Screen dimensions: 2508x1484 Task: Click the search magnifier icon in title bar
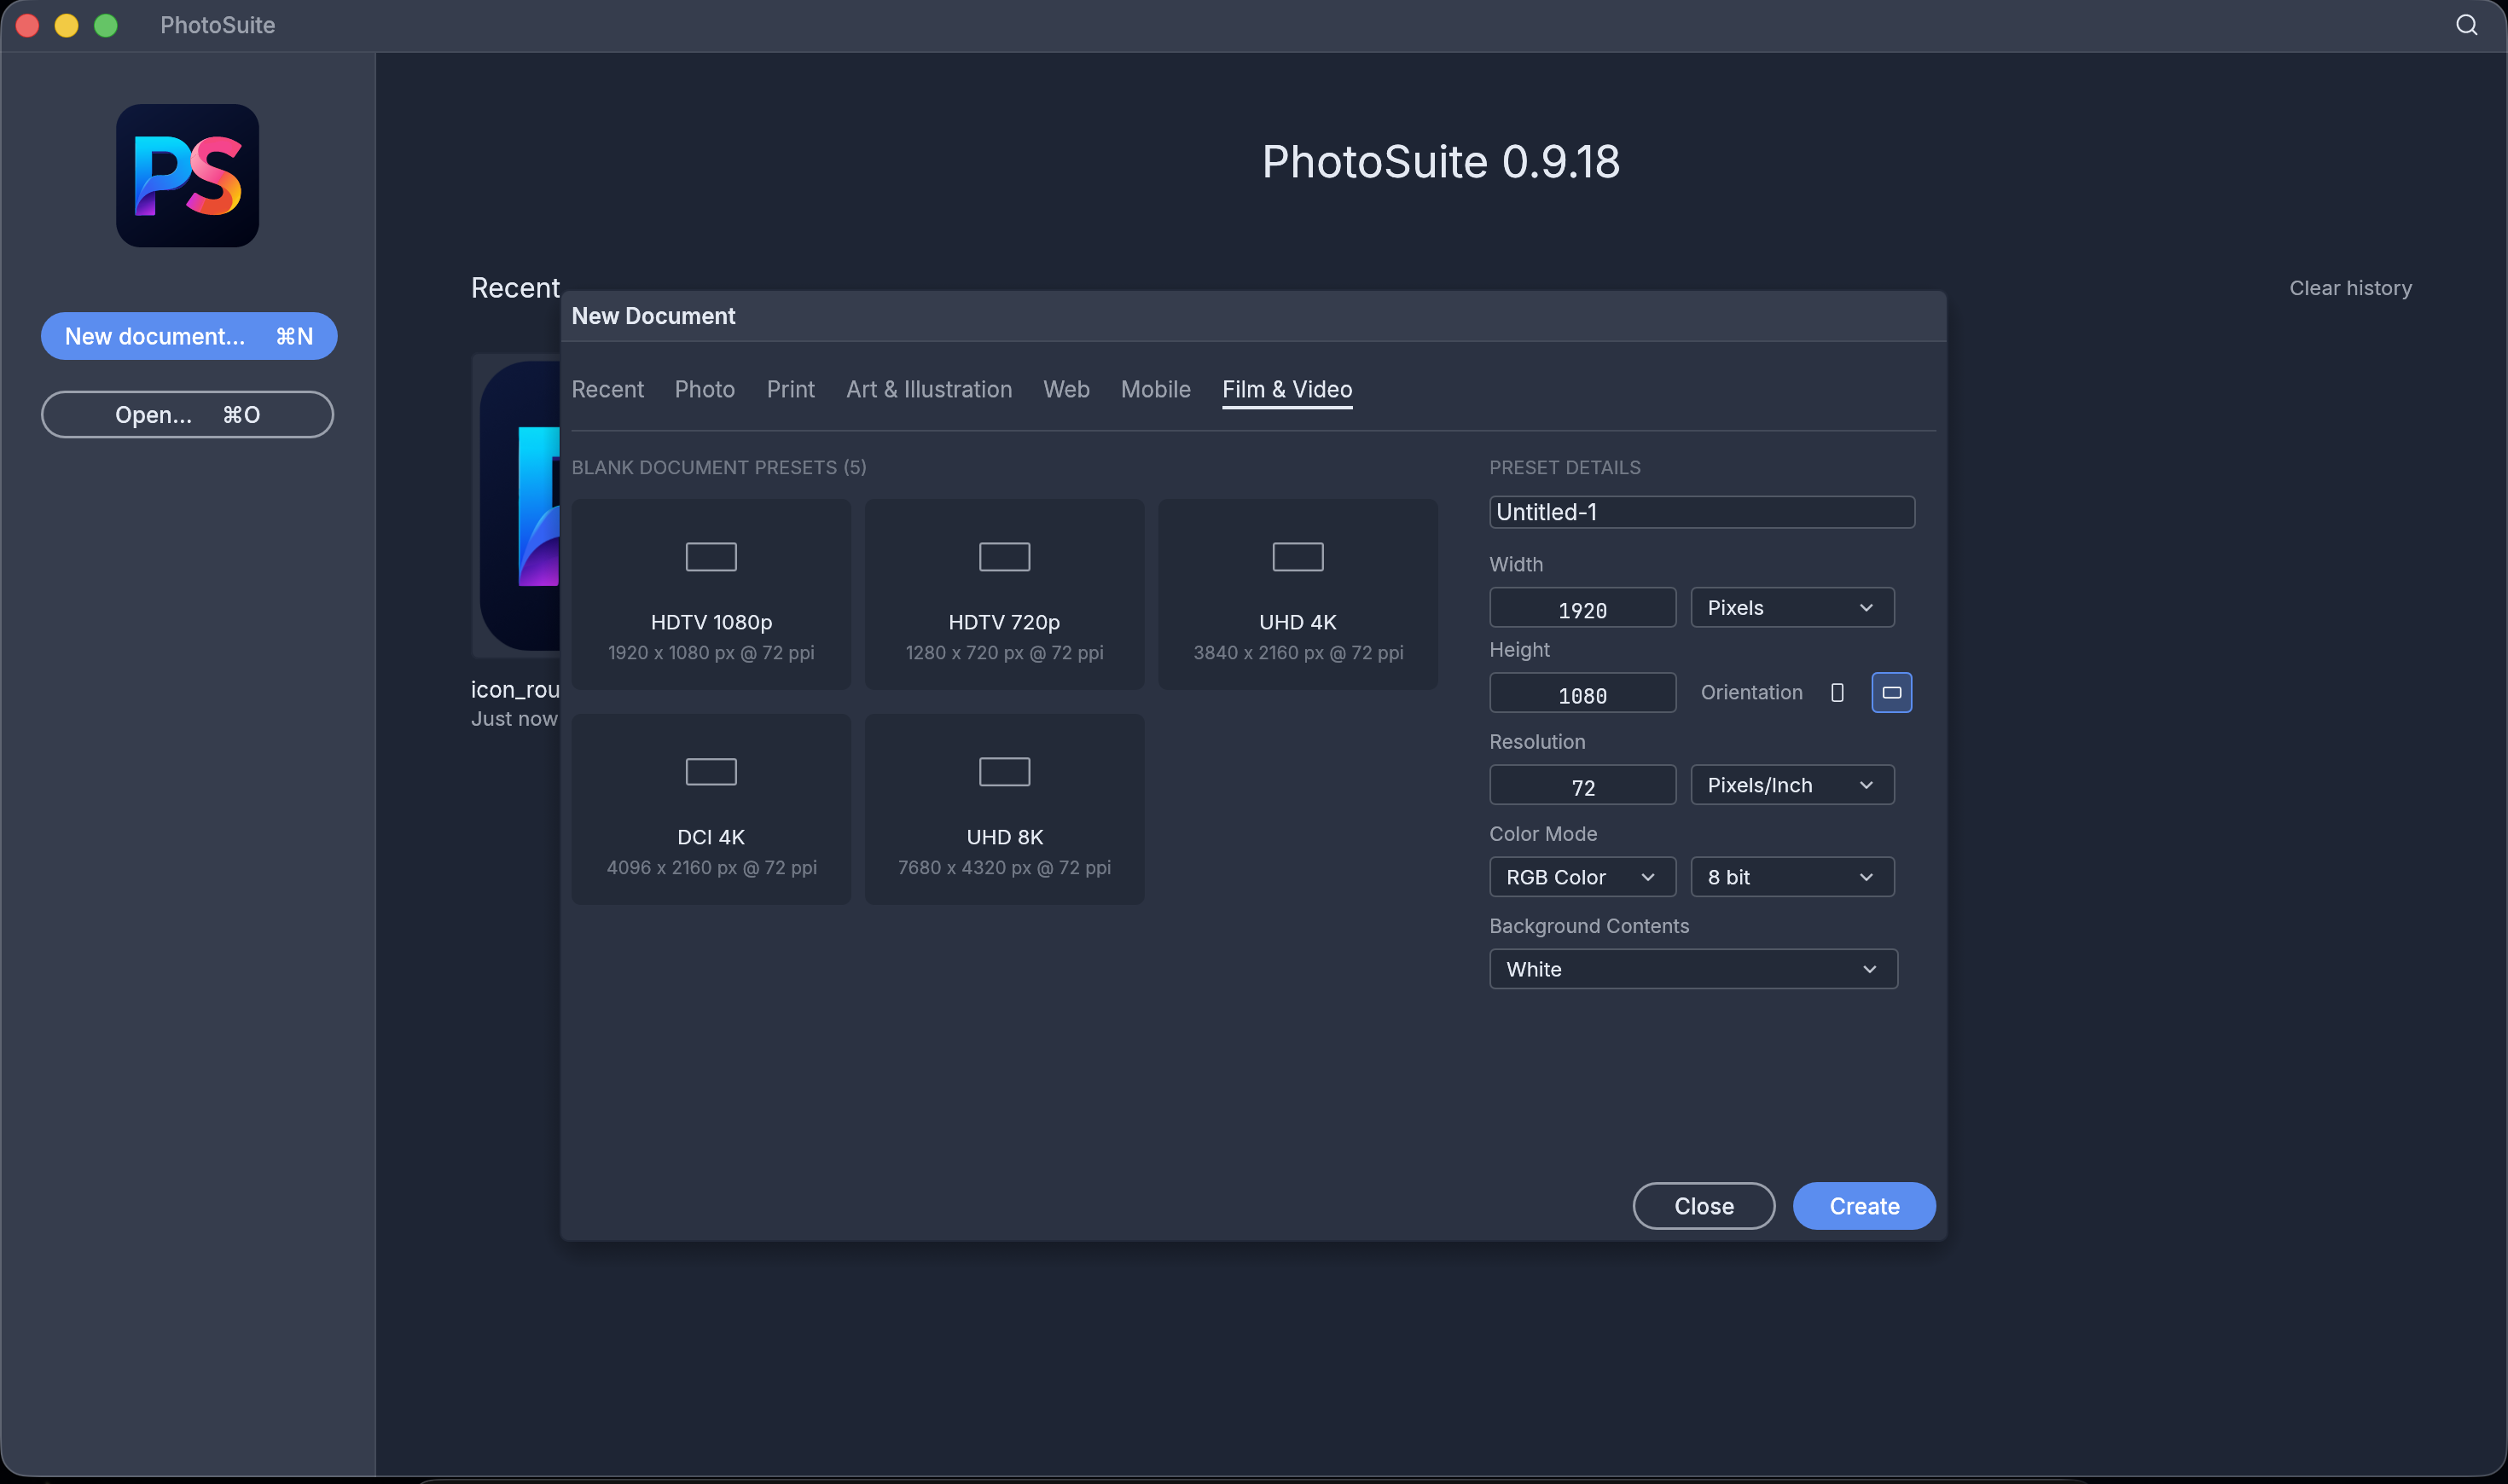[2466, 25]
